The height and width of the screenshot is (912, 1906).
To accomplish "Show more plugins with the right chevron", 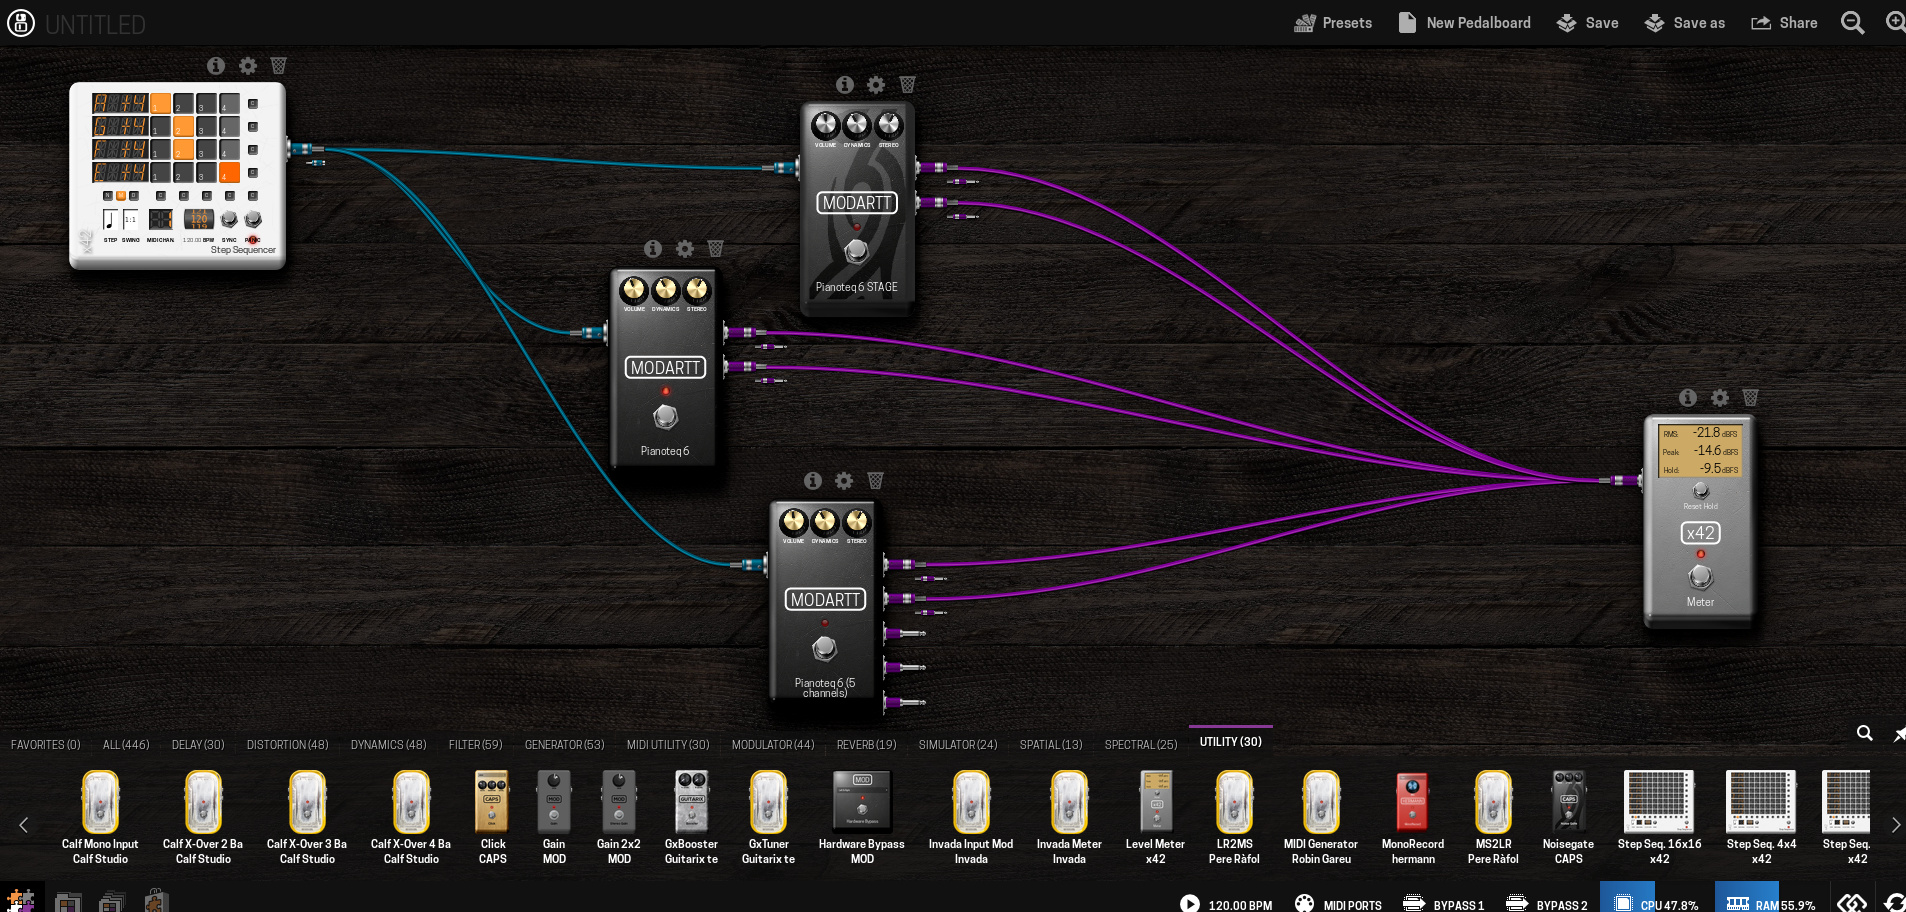I will (x=1895, y=825).
